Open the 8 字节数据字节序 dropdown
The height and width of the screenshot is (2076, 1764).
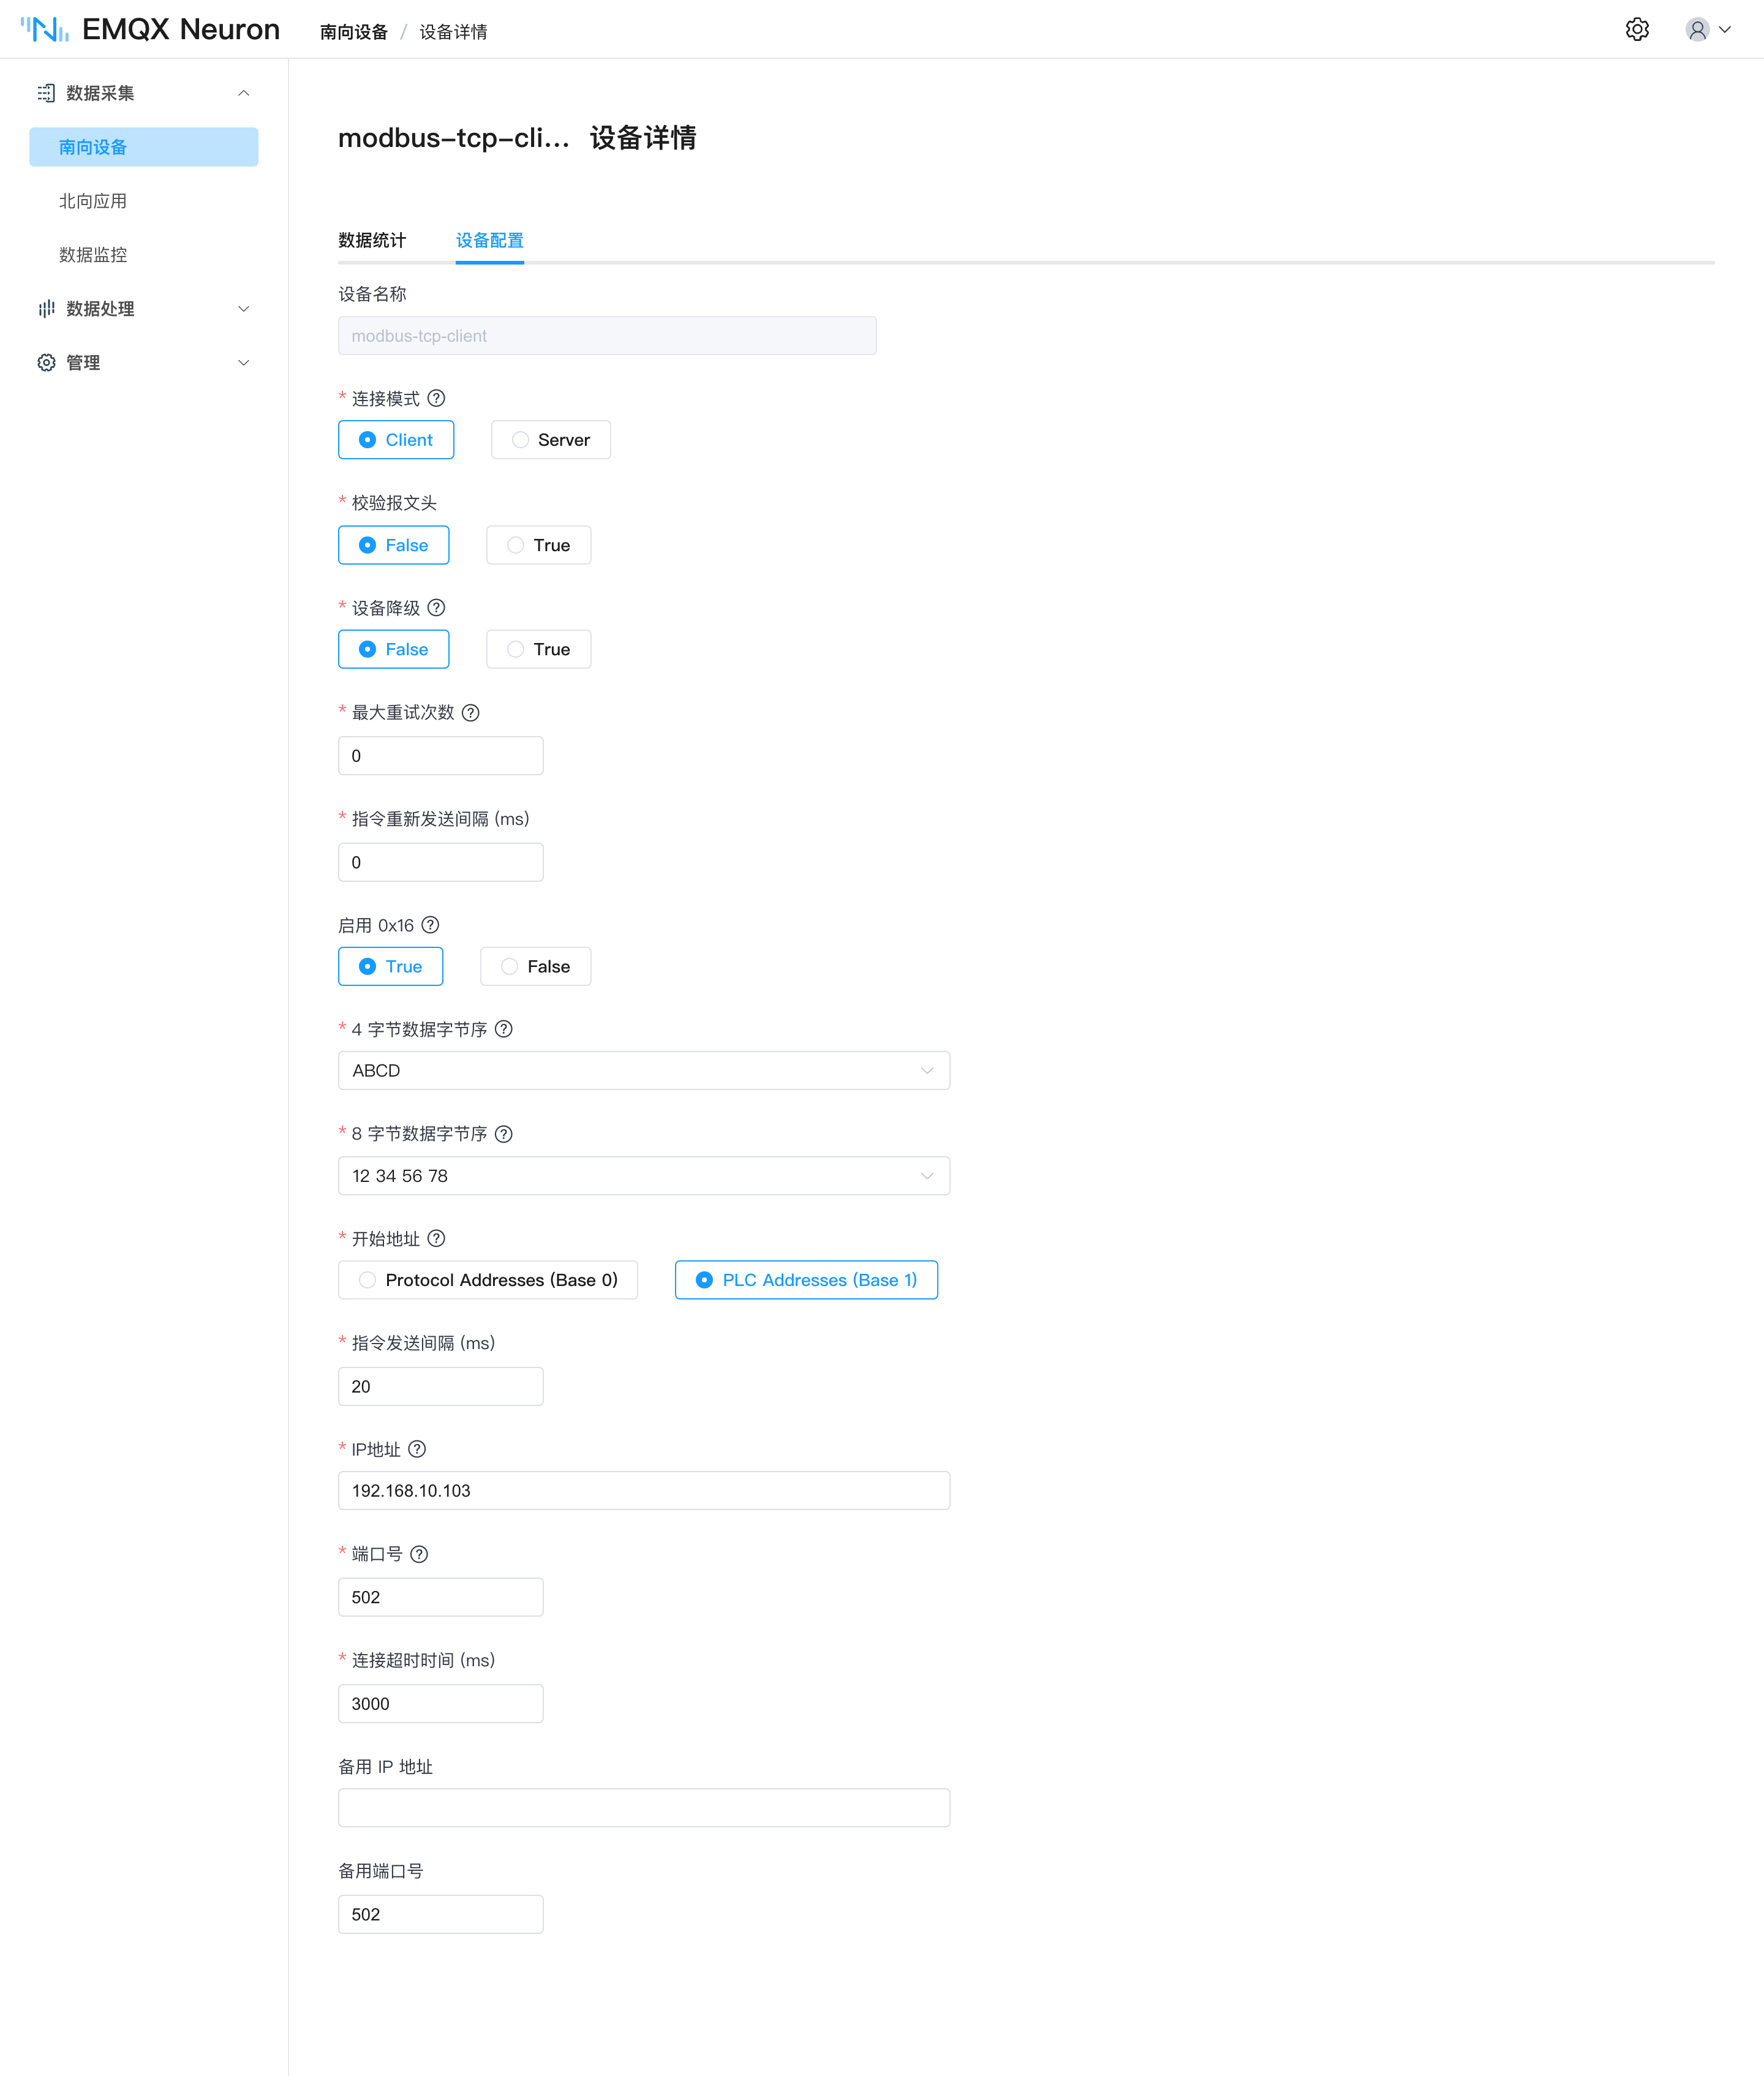point(644,1176)
